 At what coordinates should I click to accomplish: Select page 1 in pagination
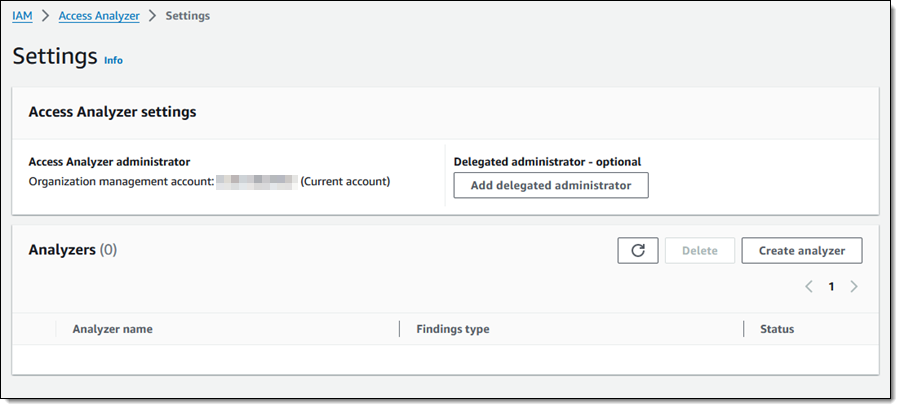tap(831, 286)
